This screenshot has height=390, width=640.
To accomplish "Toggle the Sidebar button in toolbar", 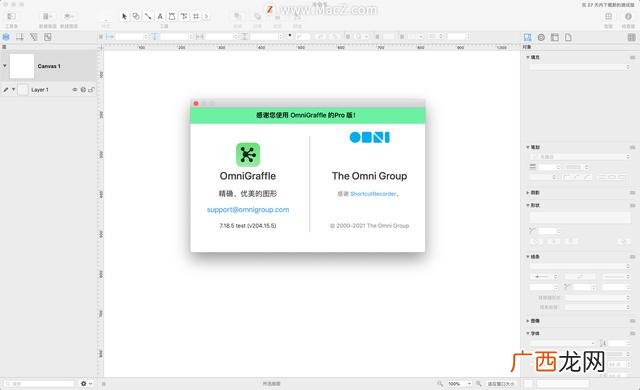I will click(x=11, y=16).
